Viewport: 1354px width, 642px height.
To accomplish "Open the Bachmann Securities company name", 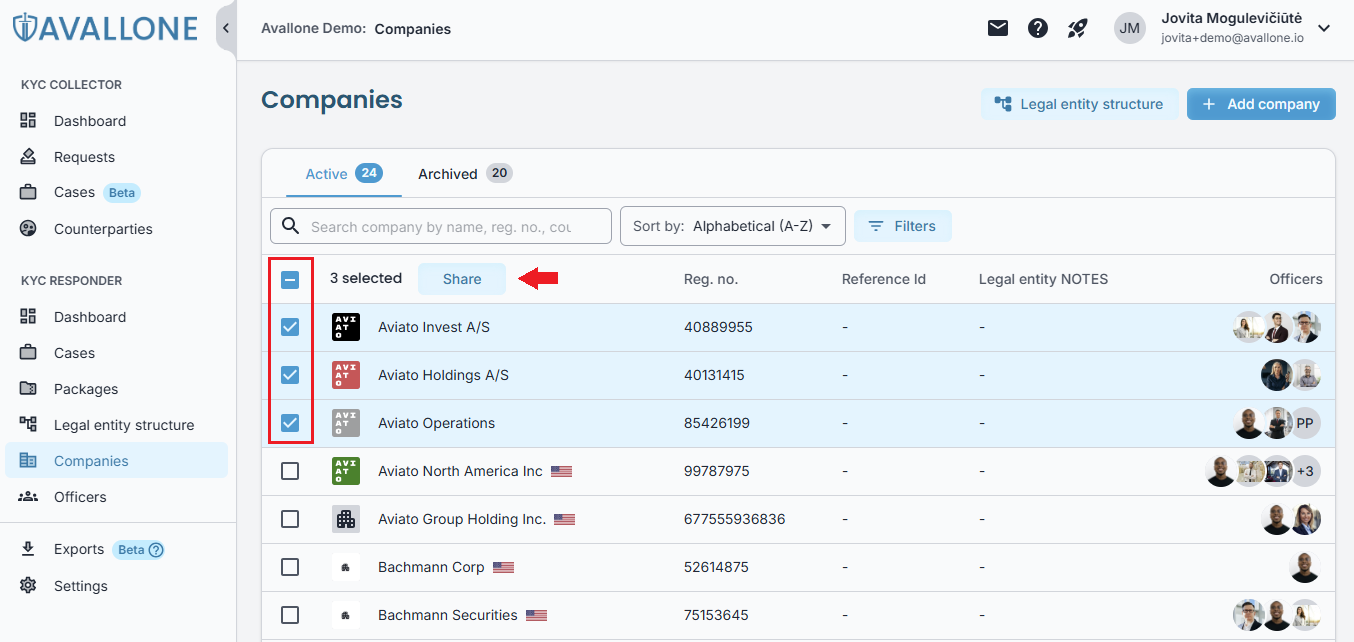I will pyautogui.click(x=448, y=615).
